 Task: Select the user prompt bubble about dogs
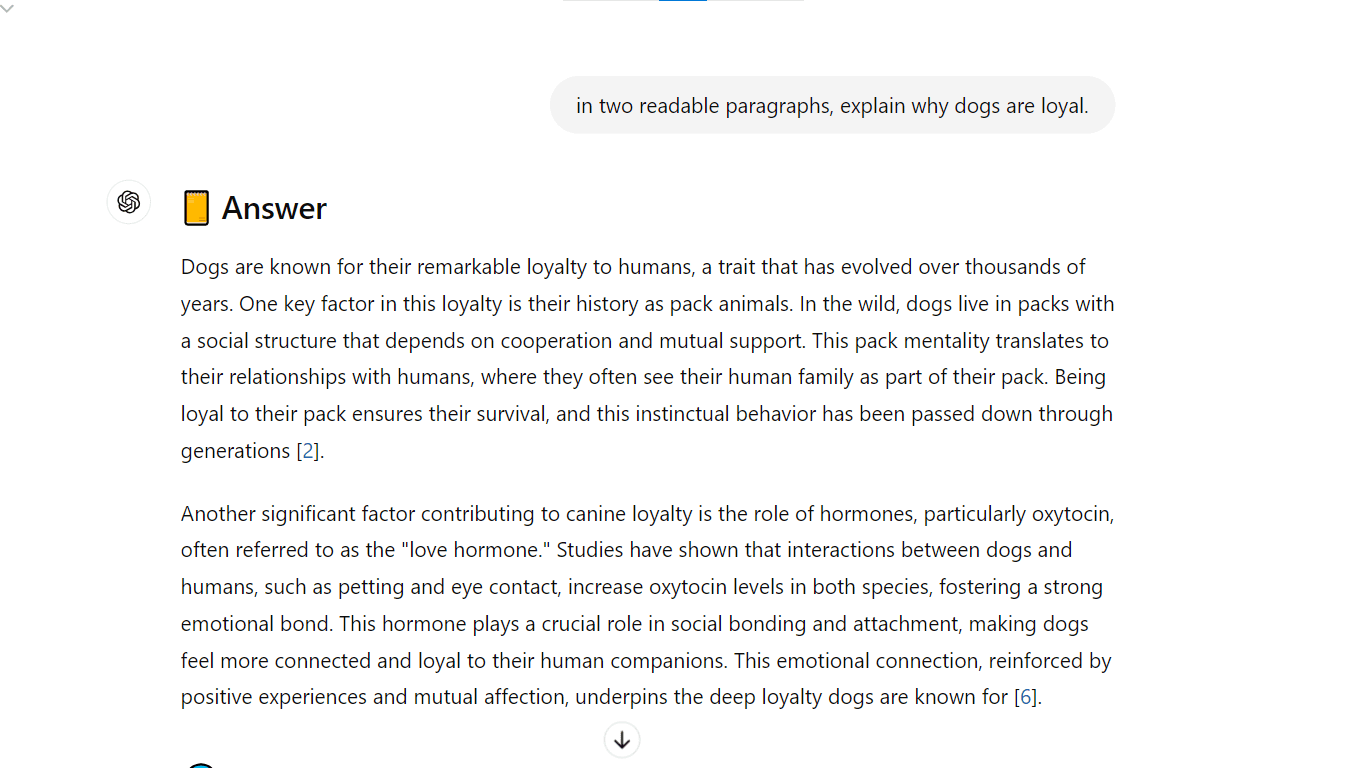tap(832, 105)
